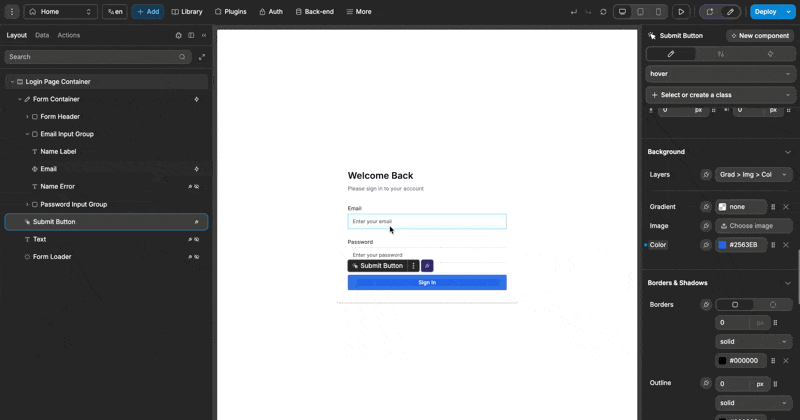Open the 'en' language switcher
This screenshot has width=800, height=420.
(115, 12)
